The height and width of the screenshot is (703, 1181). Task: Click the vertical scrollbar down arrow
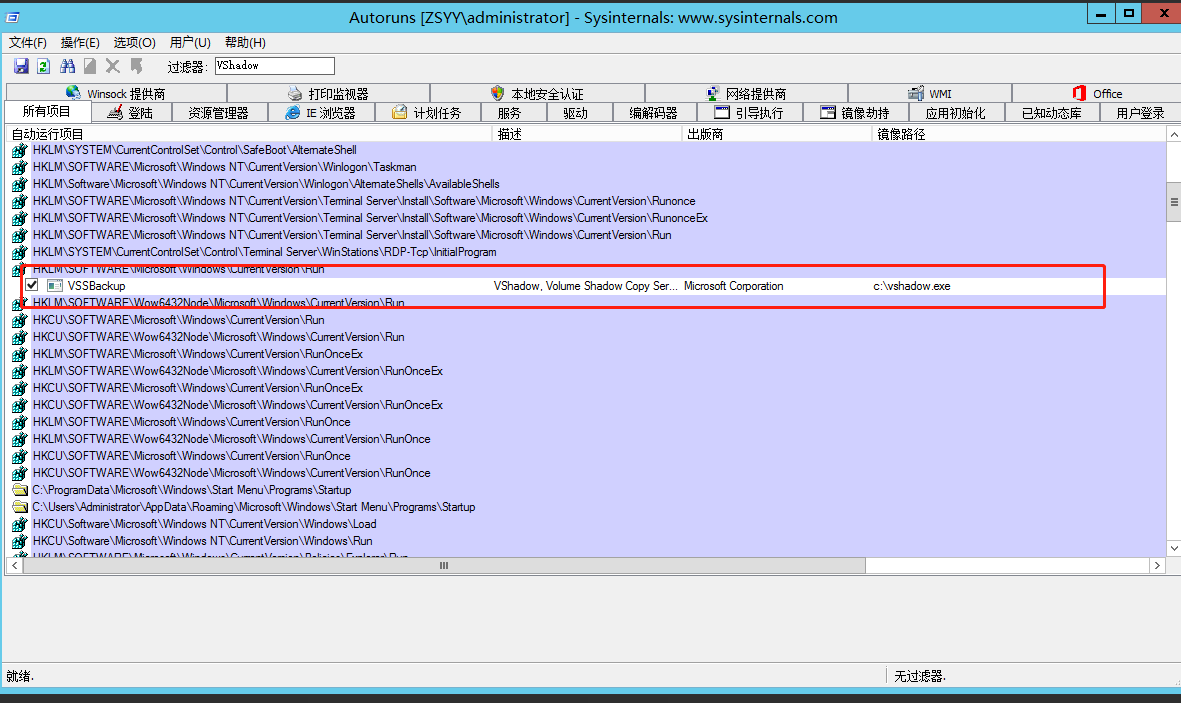[1173, 547]
